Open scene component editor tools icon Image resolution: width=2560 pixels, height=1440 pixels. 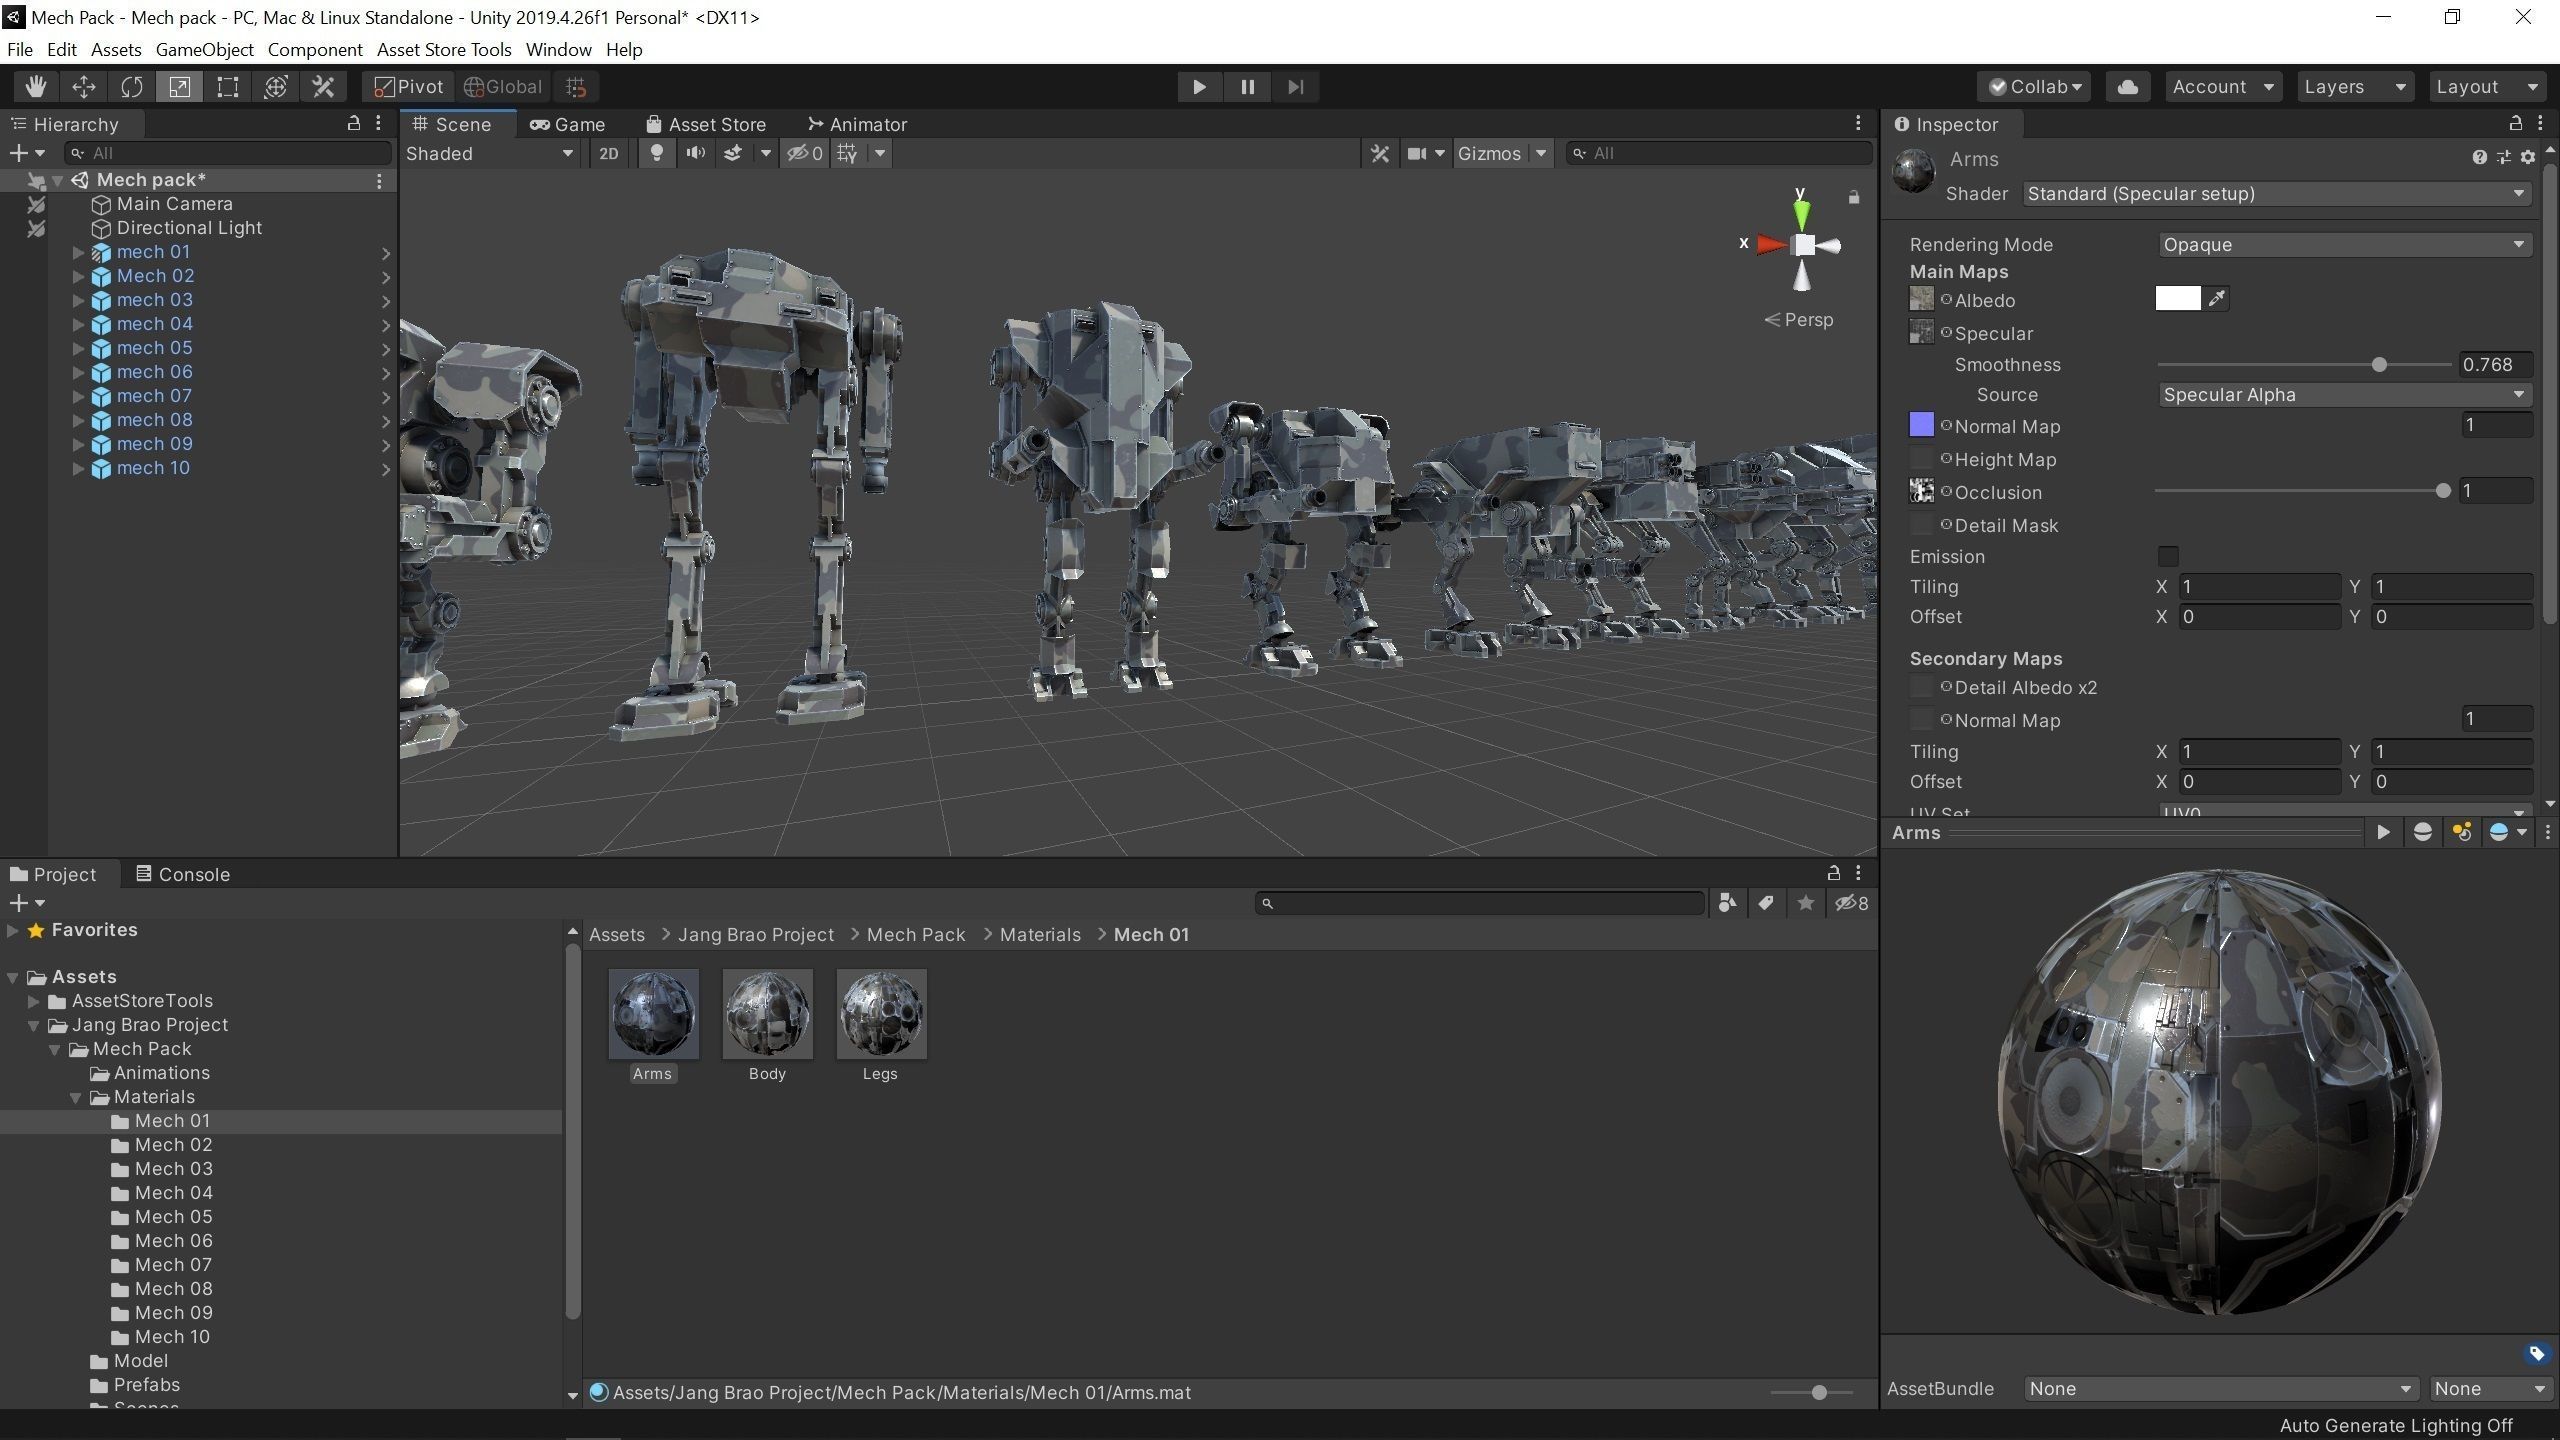pos(1380,153)
